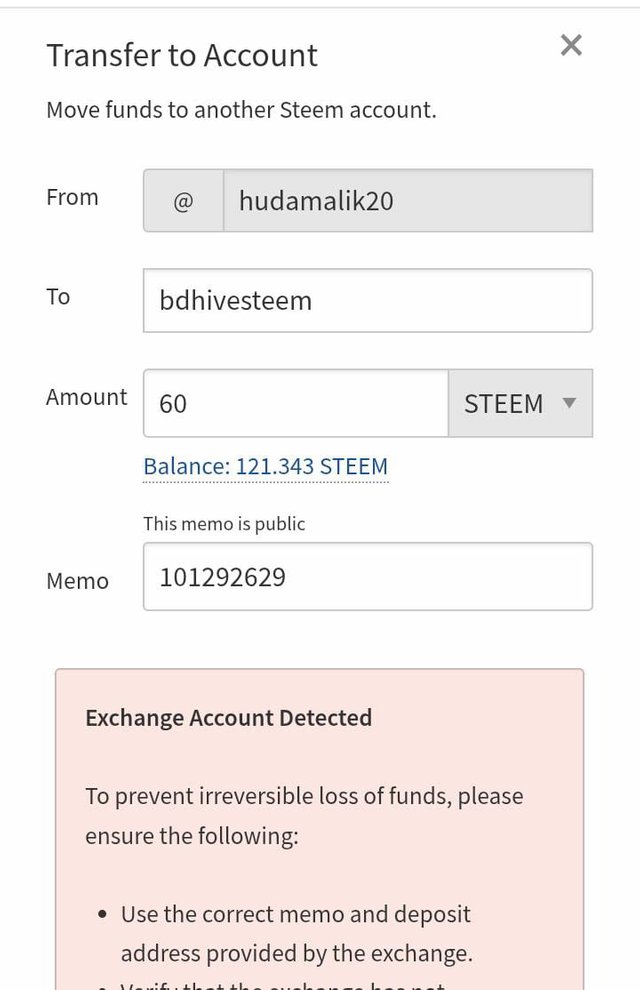Select the From field showing hudamalik20

pos(408,201)
